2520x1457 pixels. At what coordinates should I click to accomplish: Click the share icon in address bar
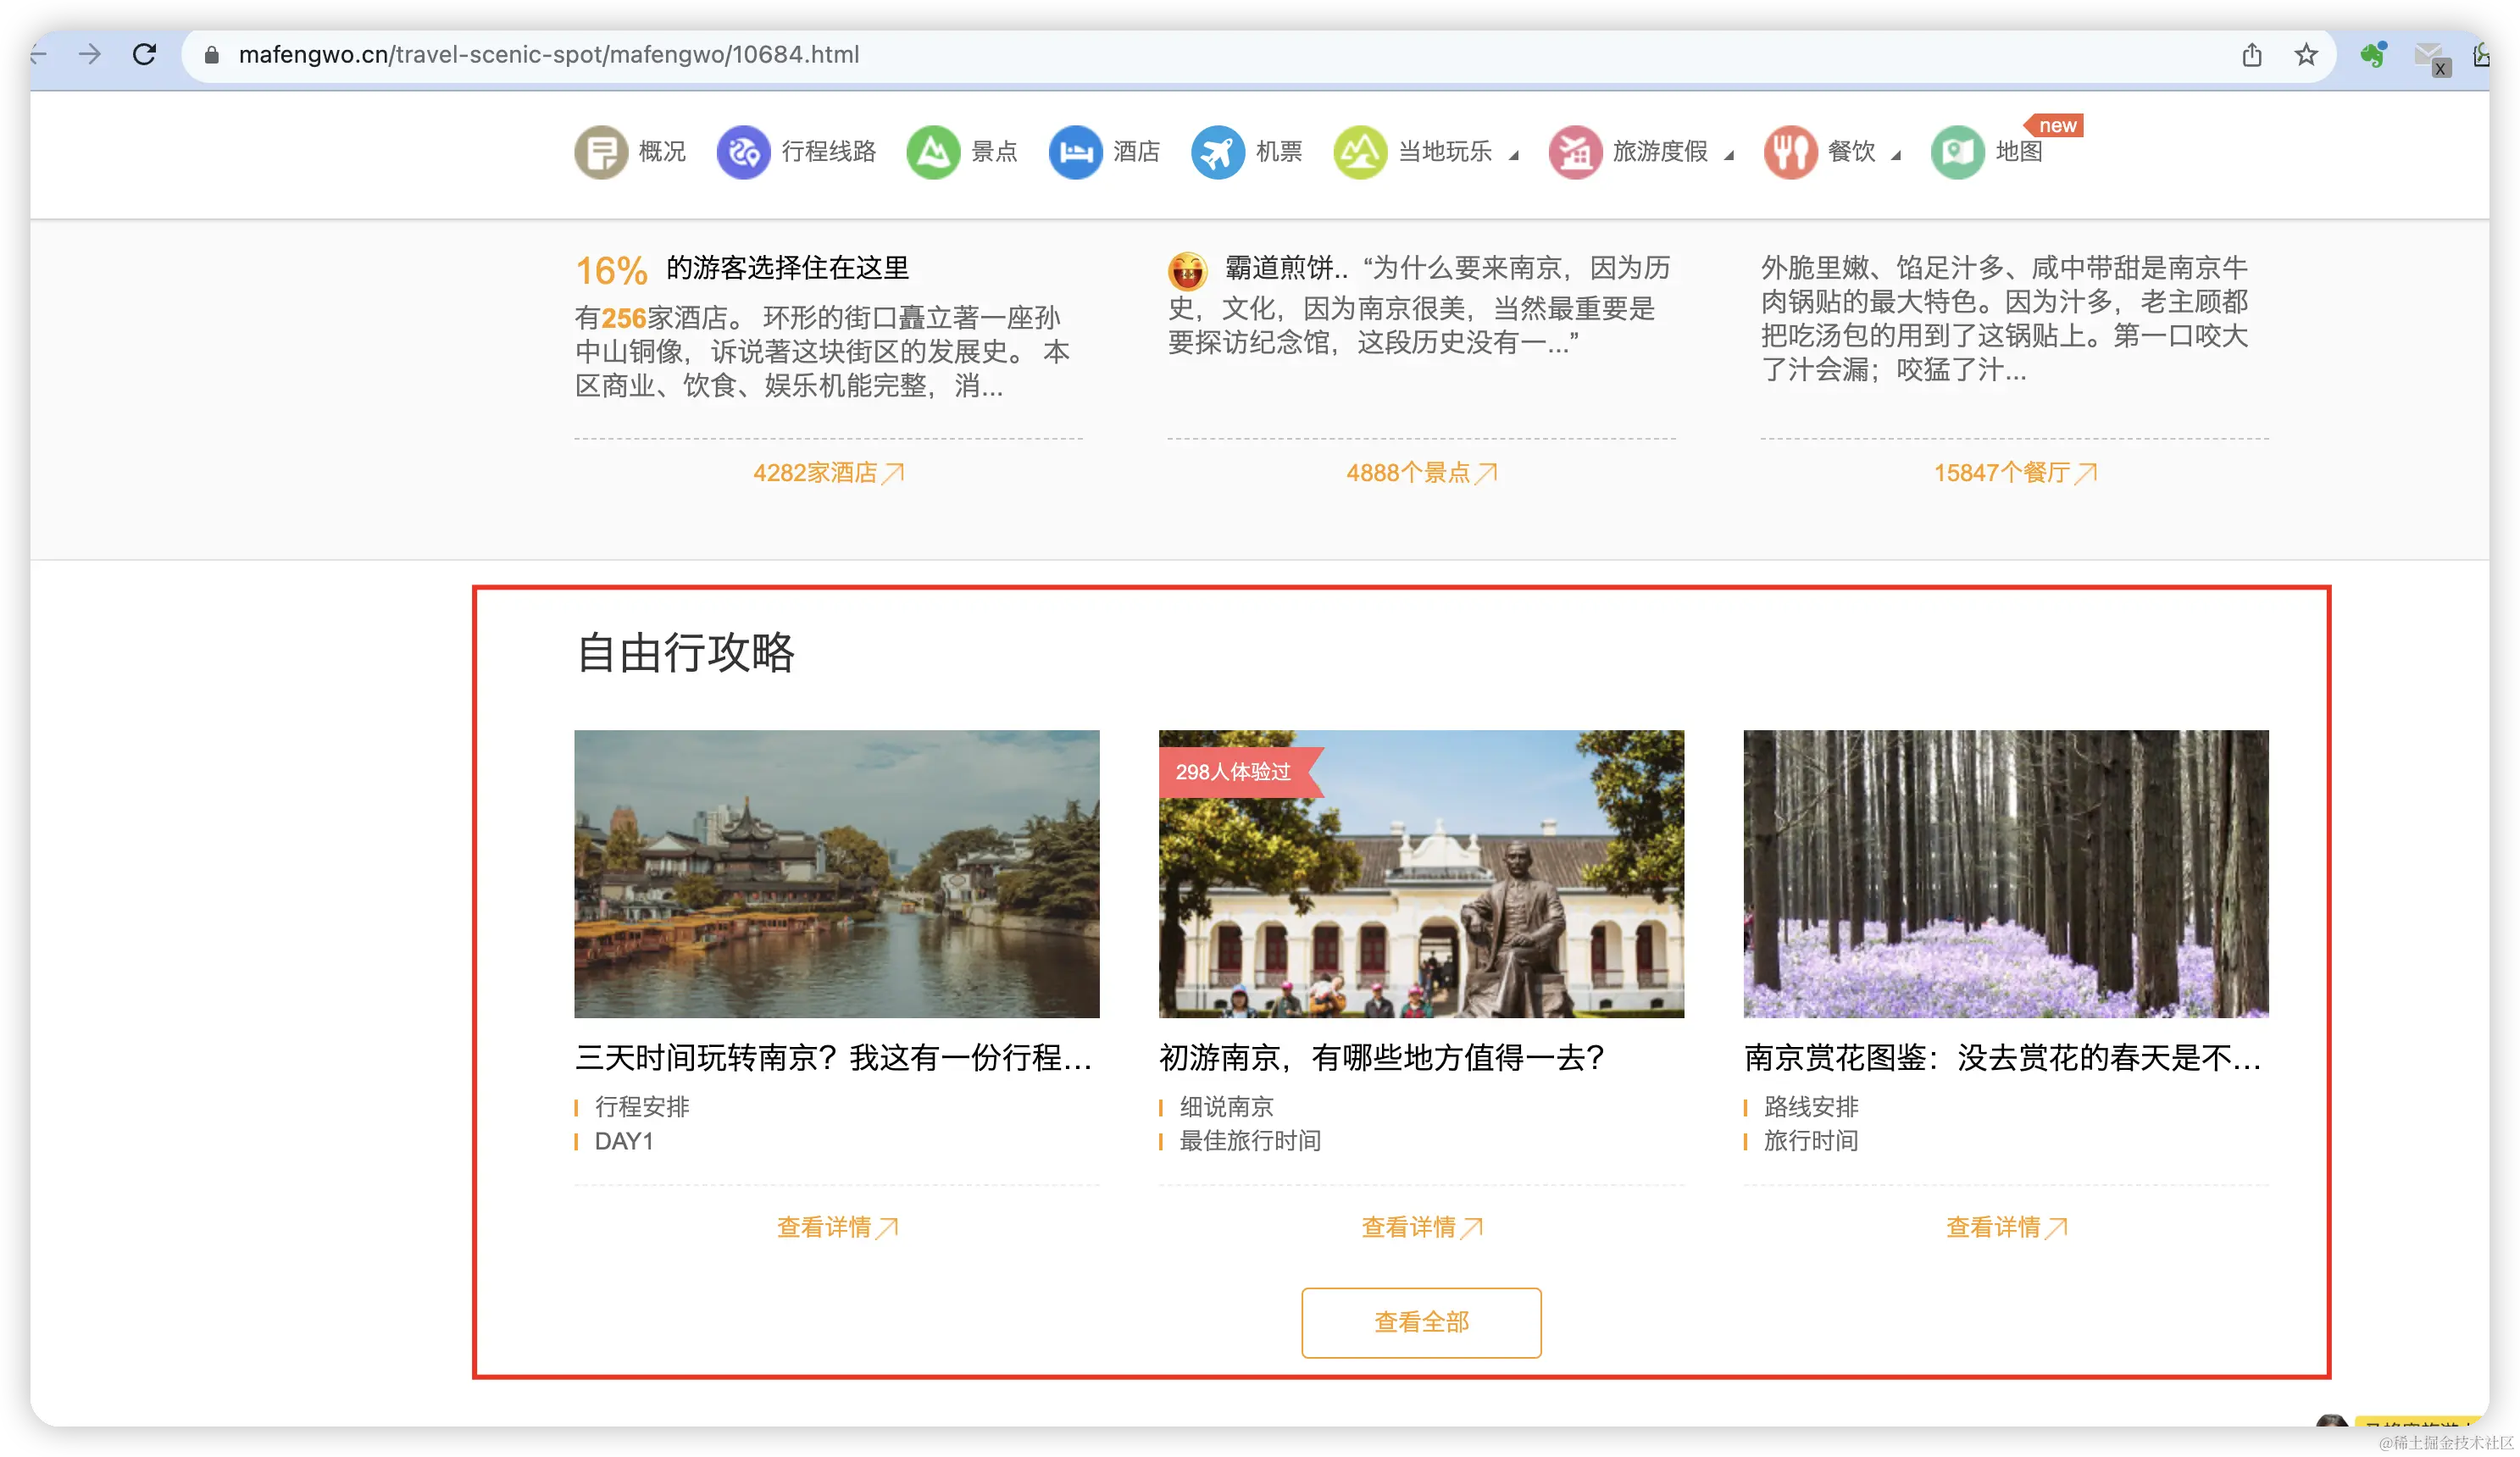point(2251,54)
